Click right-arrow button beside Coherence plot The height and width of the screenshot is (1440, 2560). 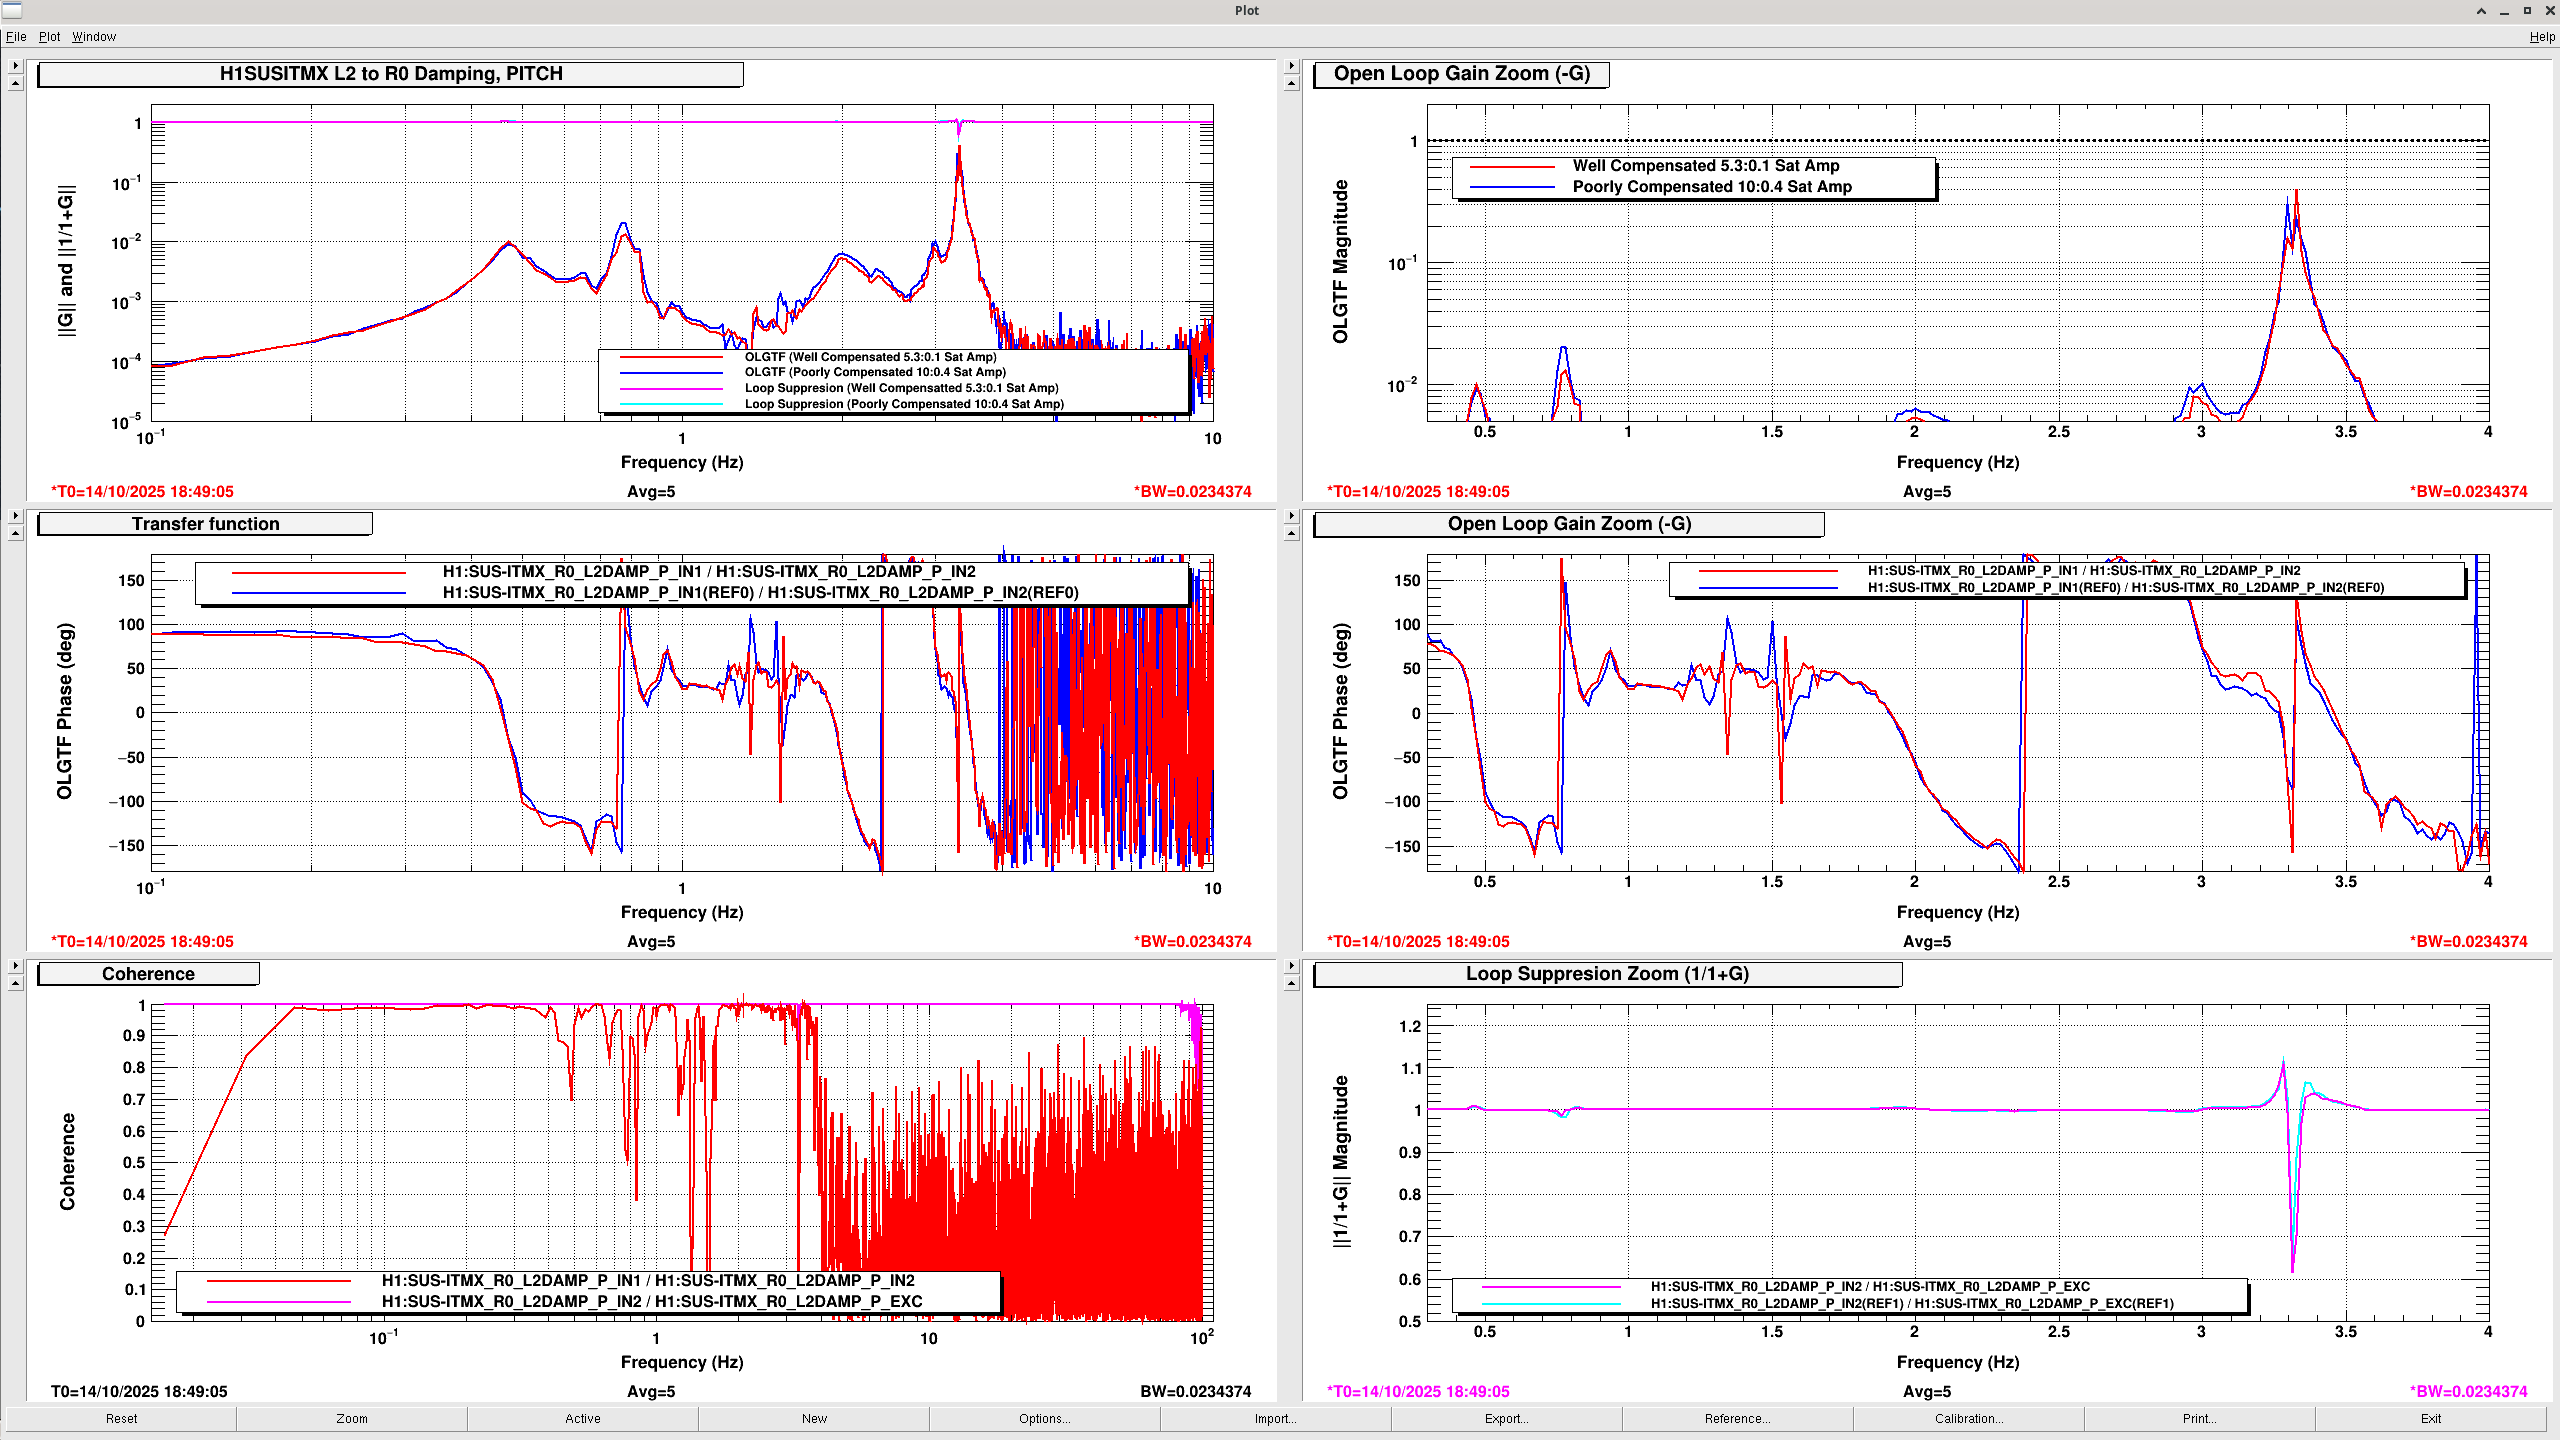click(x=15, y=966)
